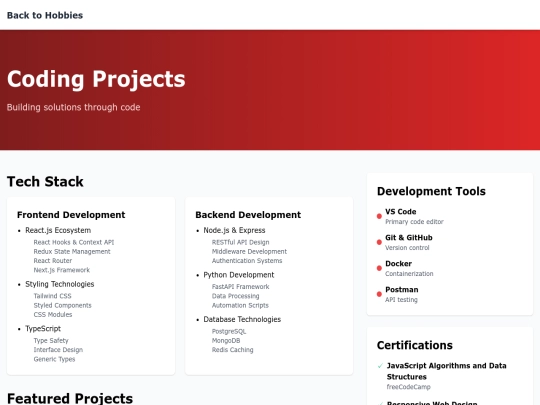540x405 pixels.
Task: Click the React Router entry
Action: click(53, 261)
